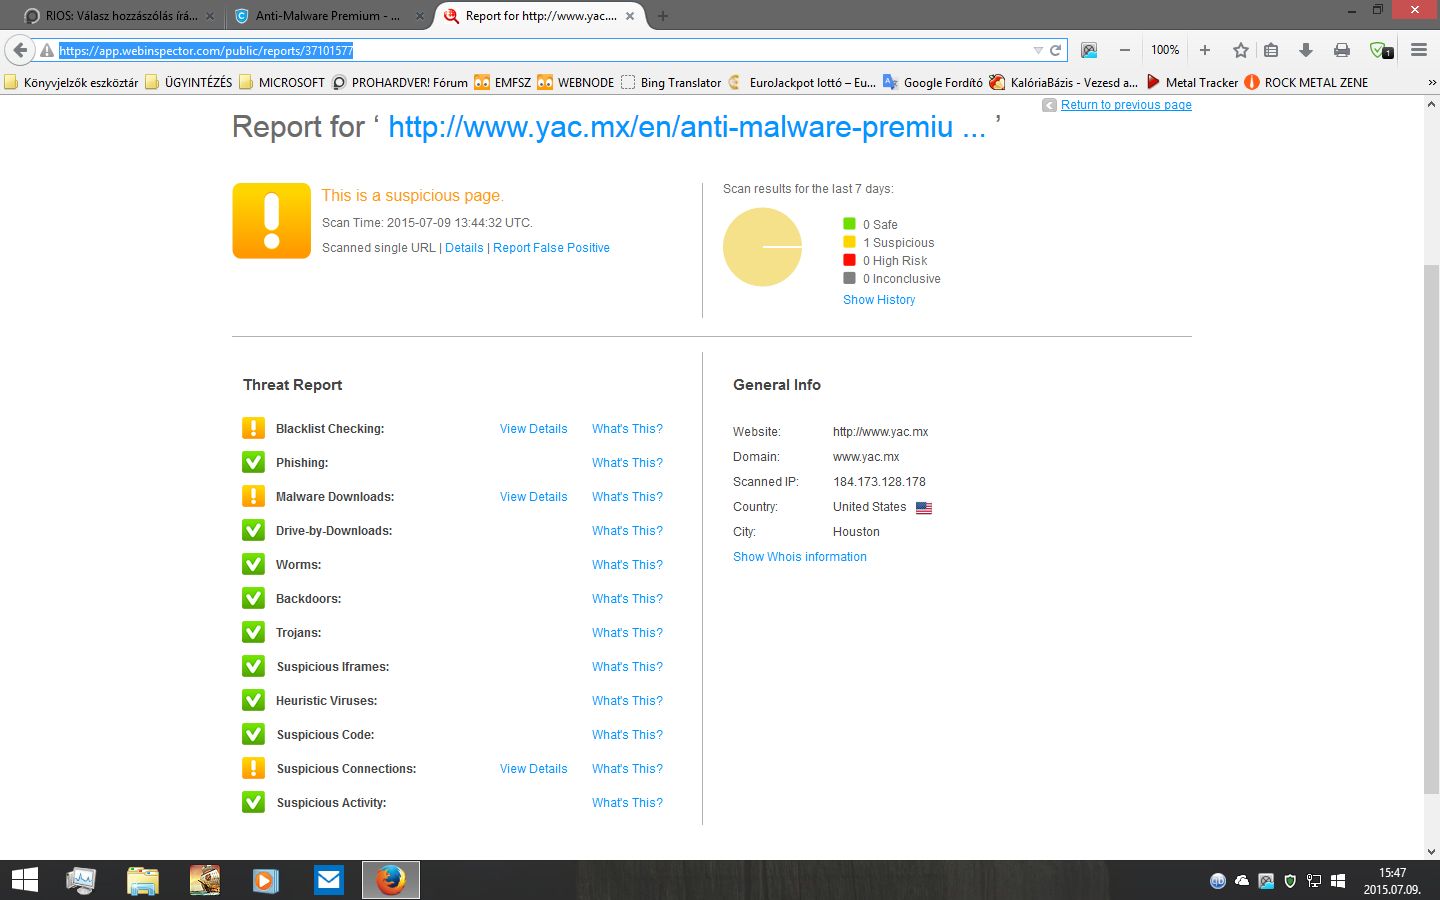Image resolution: width=1440 pixels, height=900 pixels.
Task: Click the yellow suspicious warning icon
Action: [x=272, y=221]
